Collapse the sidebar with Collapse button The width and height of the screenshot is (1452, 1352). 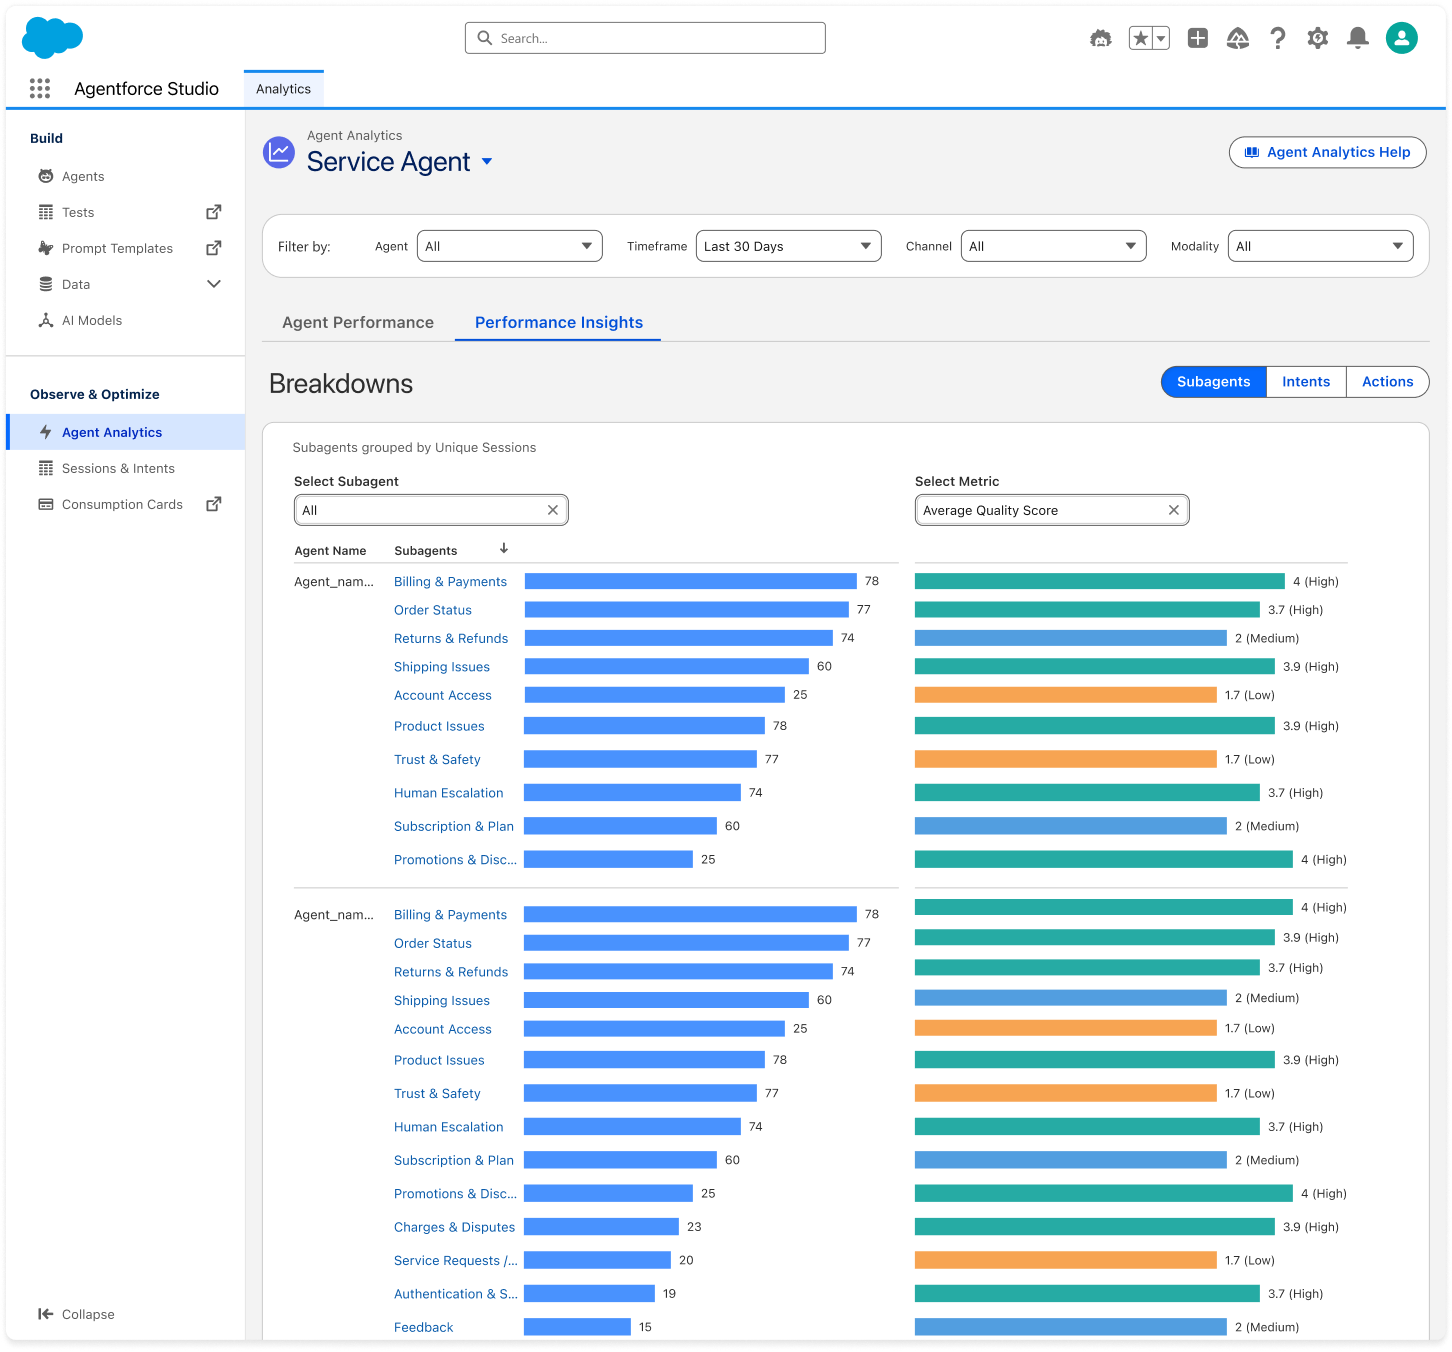click(76, 1314)
